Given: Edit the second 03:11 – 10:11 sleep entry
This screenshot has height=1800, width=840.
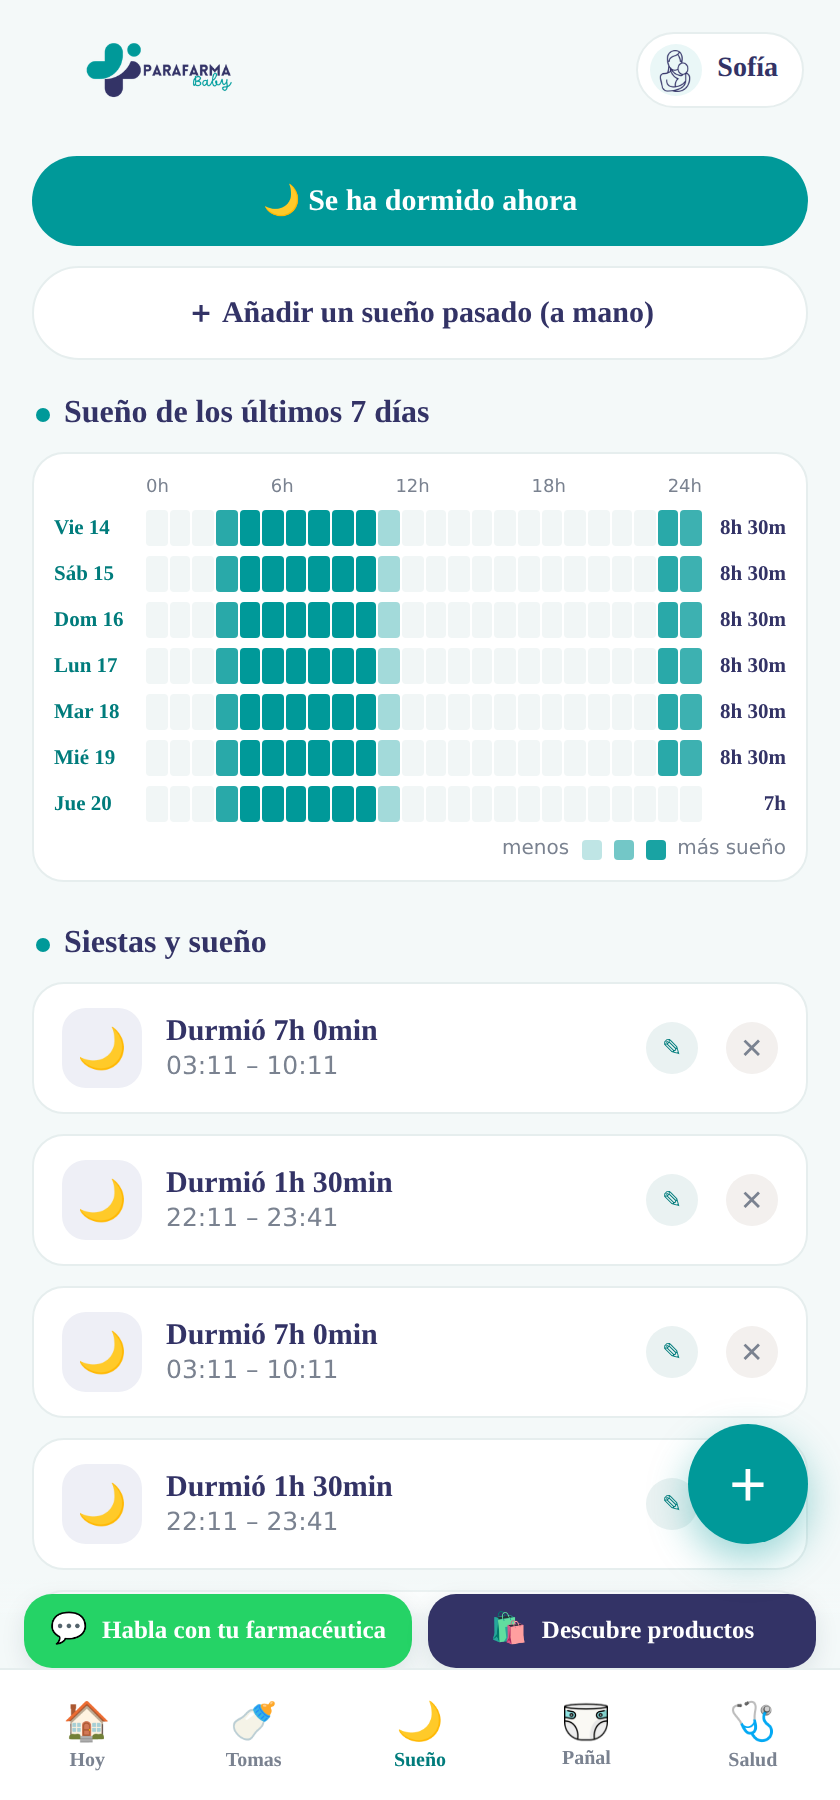Looking at the screenshot, I should click(x=672, y=1352).
